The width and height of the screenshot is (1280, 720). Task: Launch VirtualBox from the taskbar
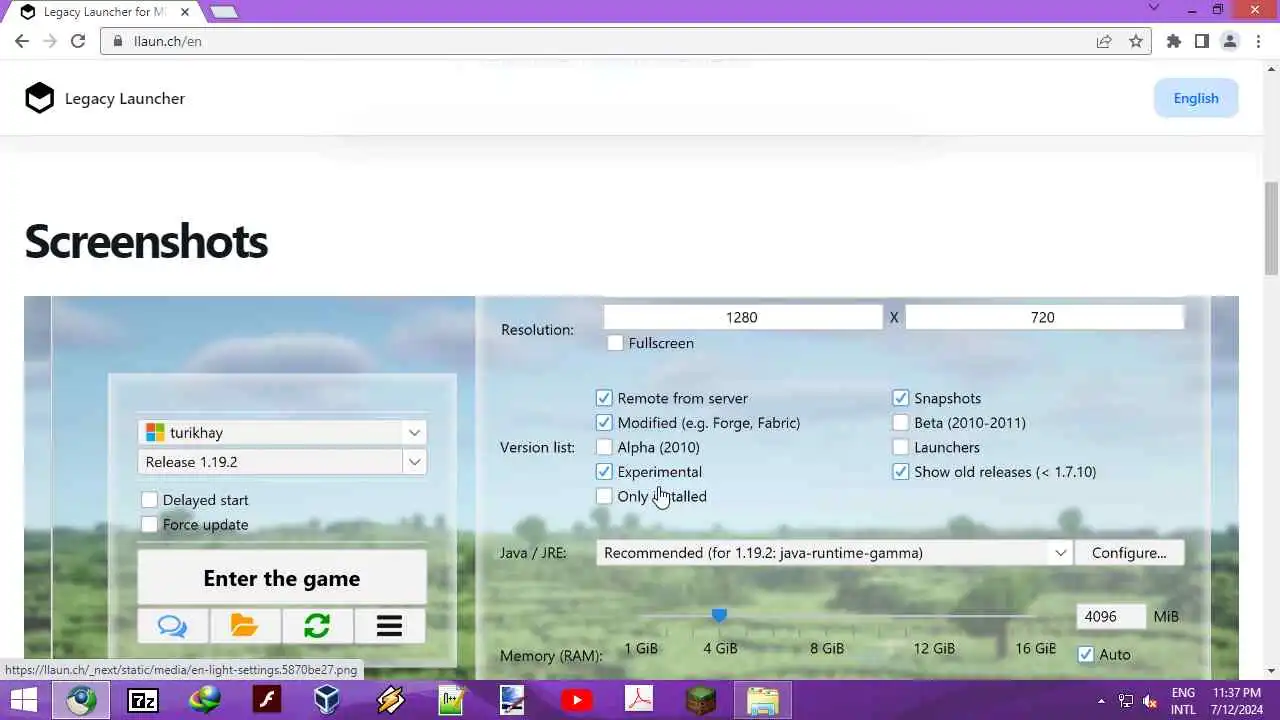327,700
